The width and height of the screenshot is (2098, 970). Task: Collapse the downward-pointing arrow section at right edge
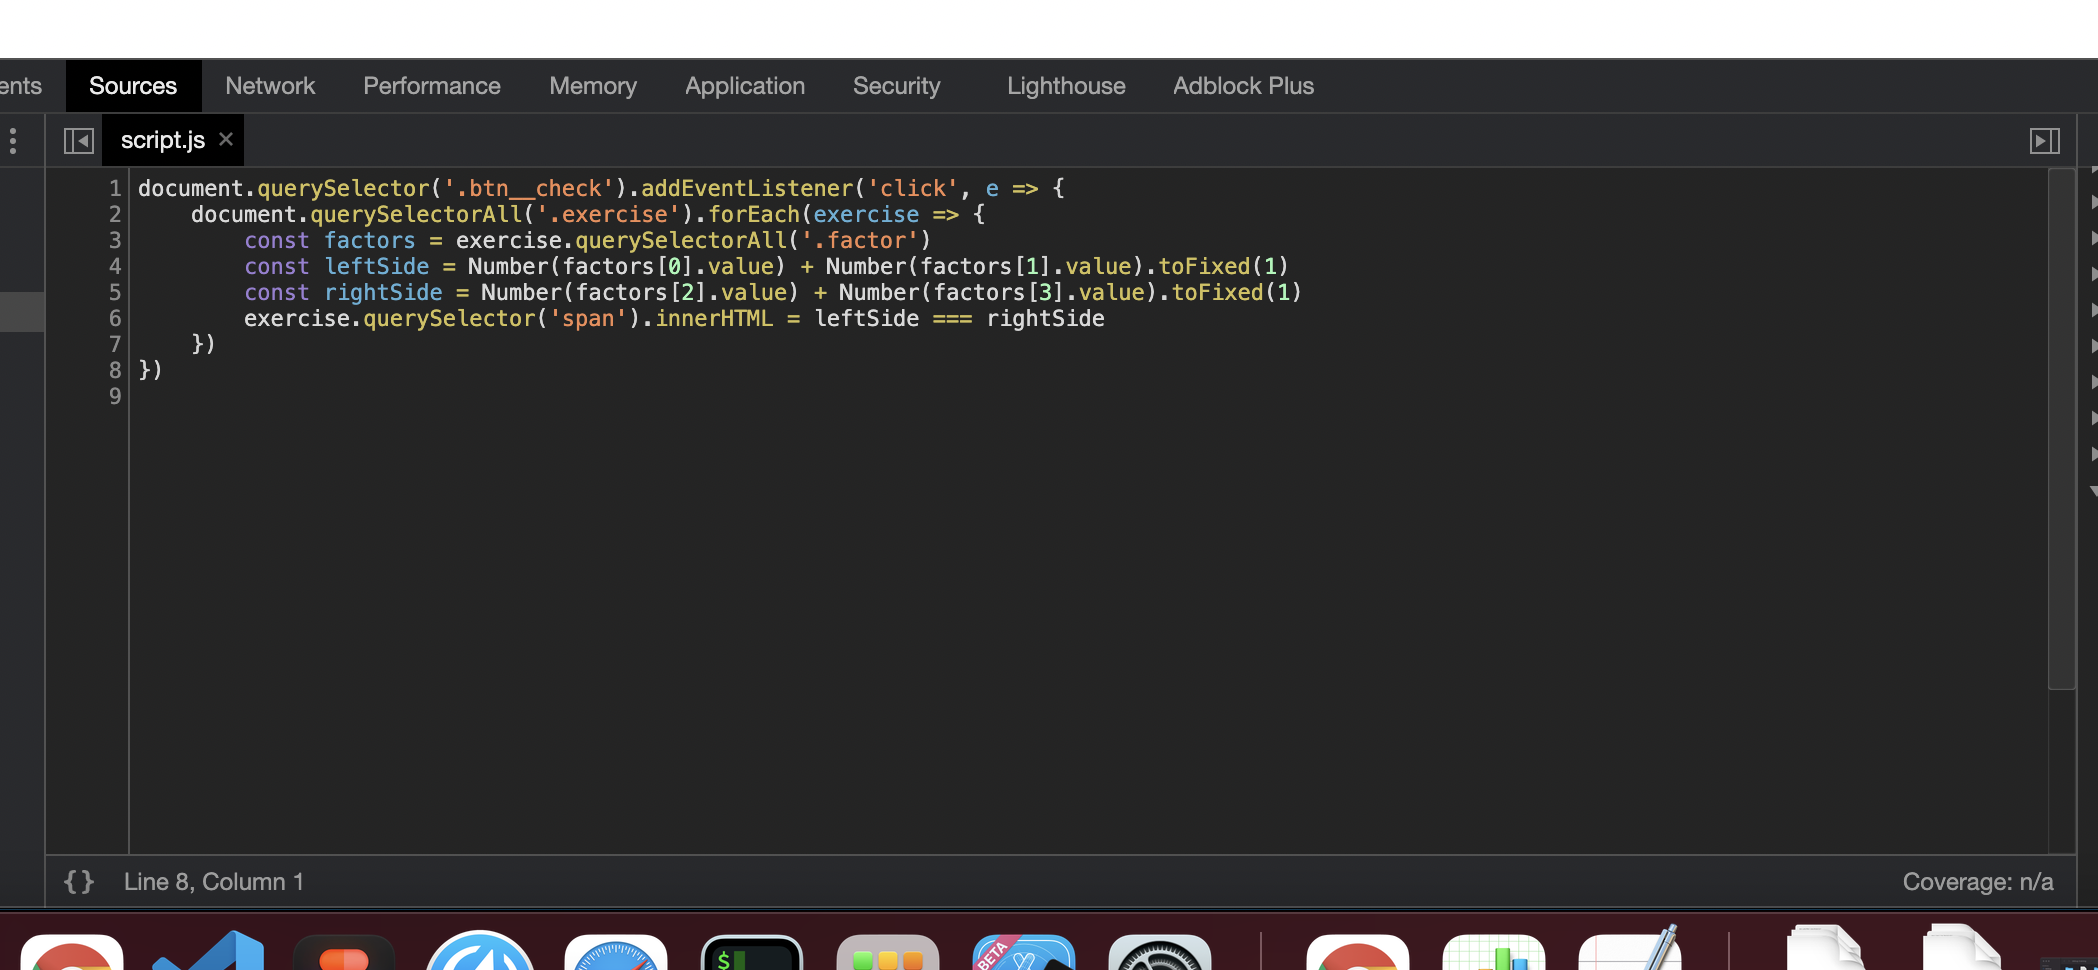click(2093, 491)
